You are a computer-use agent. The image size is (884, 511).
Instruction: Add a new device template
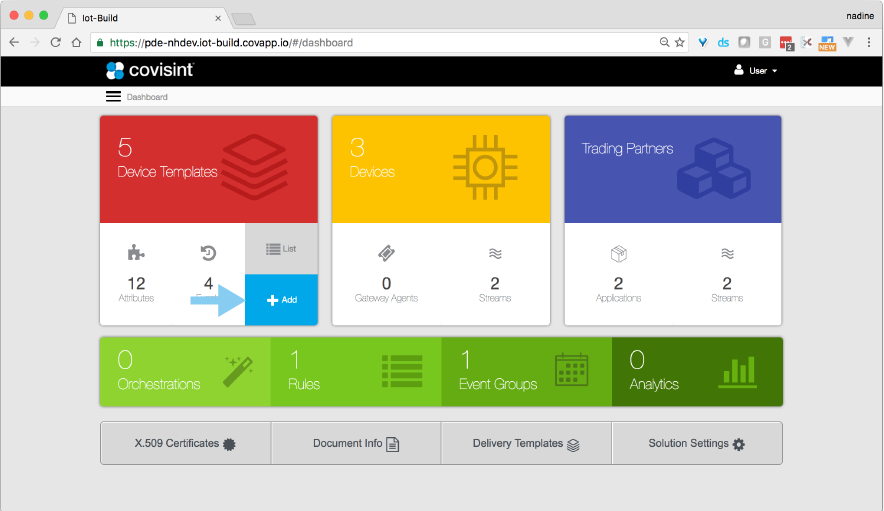click(281, 300)
